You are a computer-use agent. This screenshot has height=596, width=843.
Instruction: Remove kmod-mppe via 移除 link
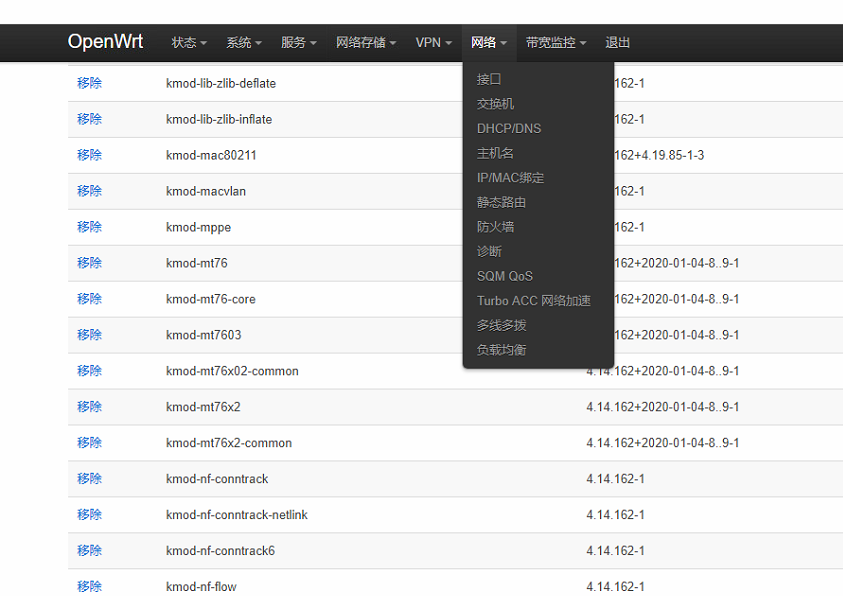[89, 227]
